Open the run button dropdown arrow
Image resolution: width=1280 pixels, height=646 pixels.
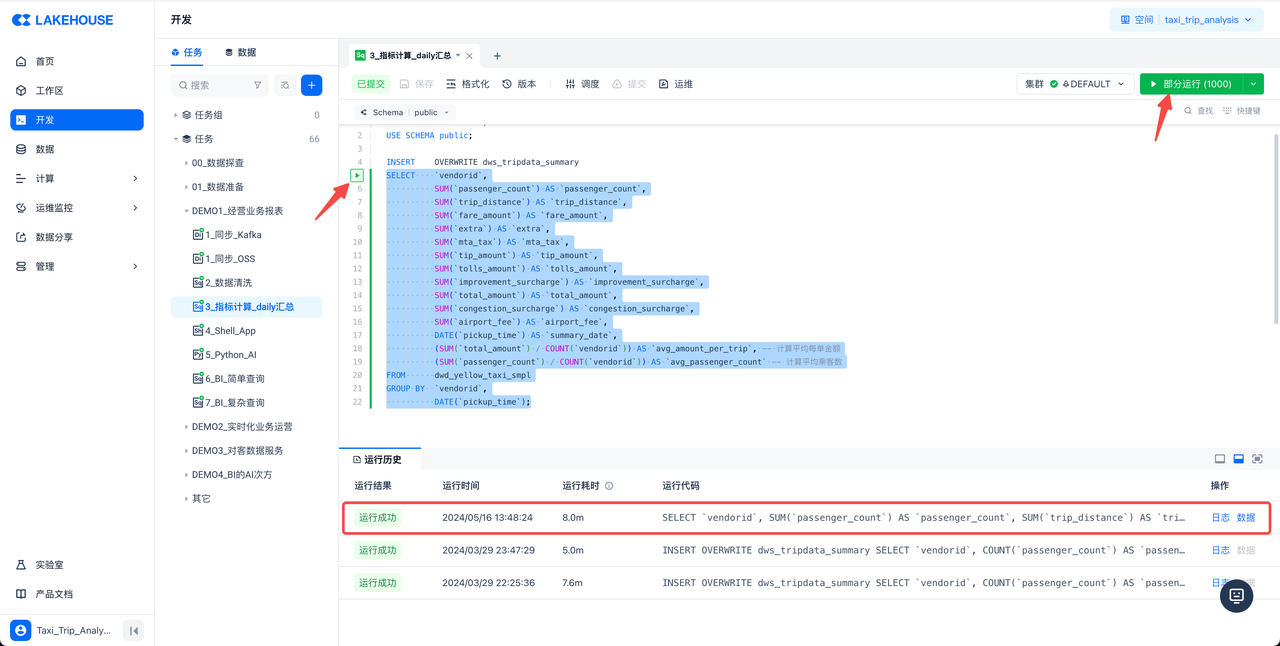click(1253, 84)
